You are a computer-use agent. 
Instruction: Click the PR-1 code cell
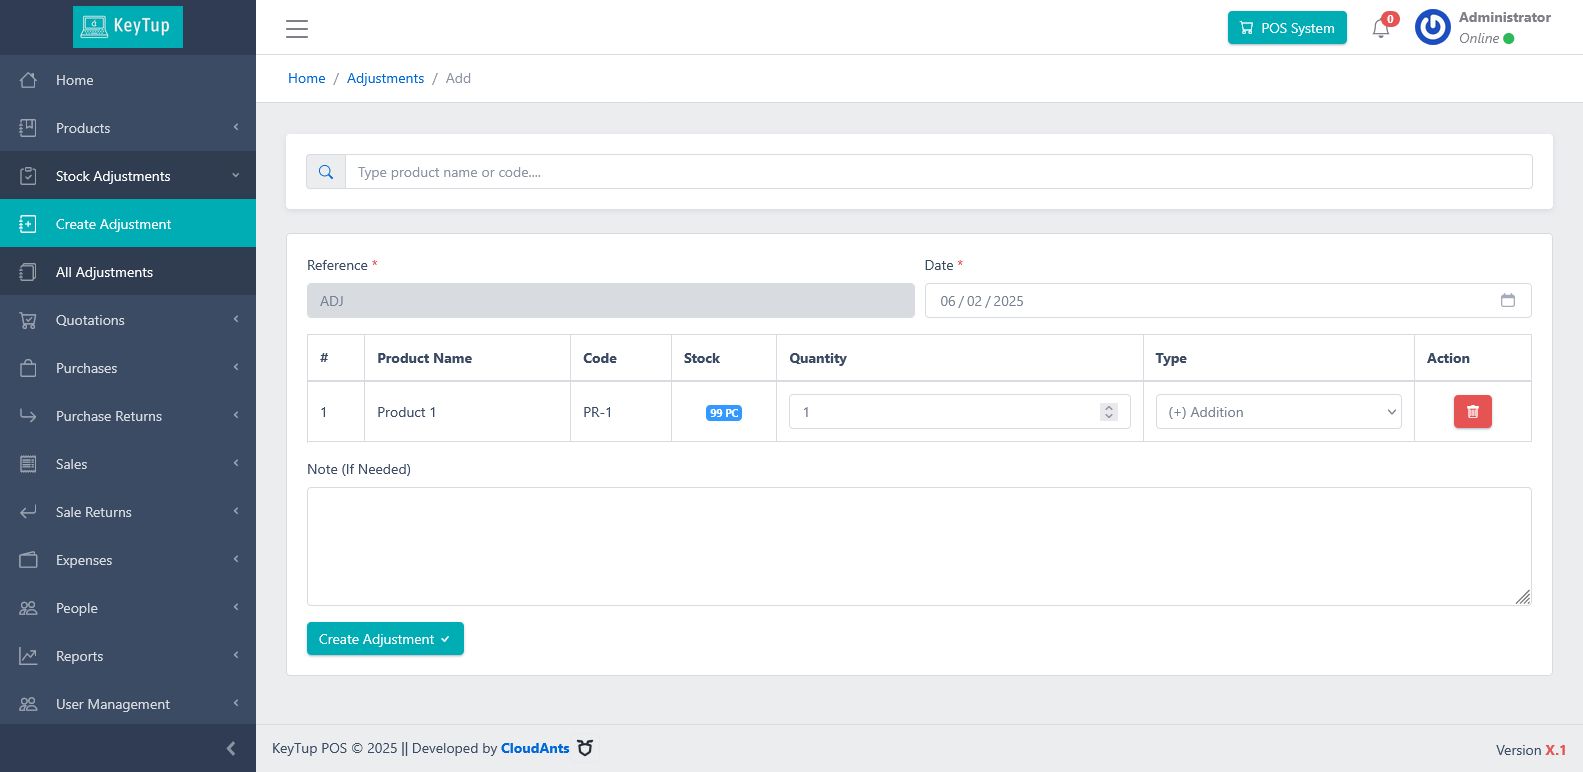[621, 412]
